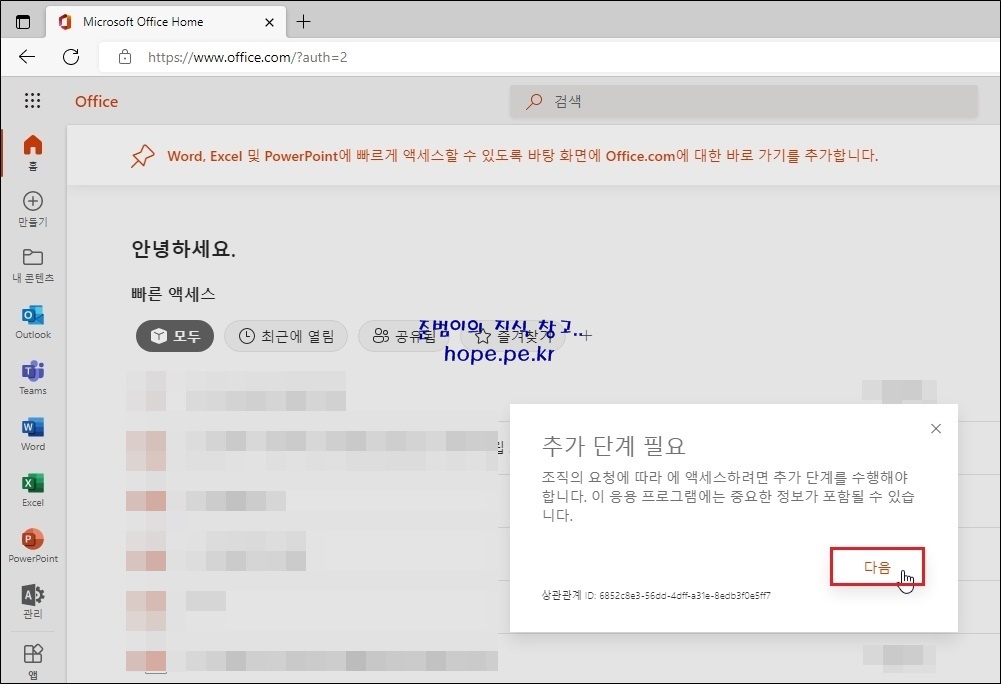Click the site lock icon in address bar

point(125,57)
